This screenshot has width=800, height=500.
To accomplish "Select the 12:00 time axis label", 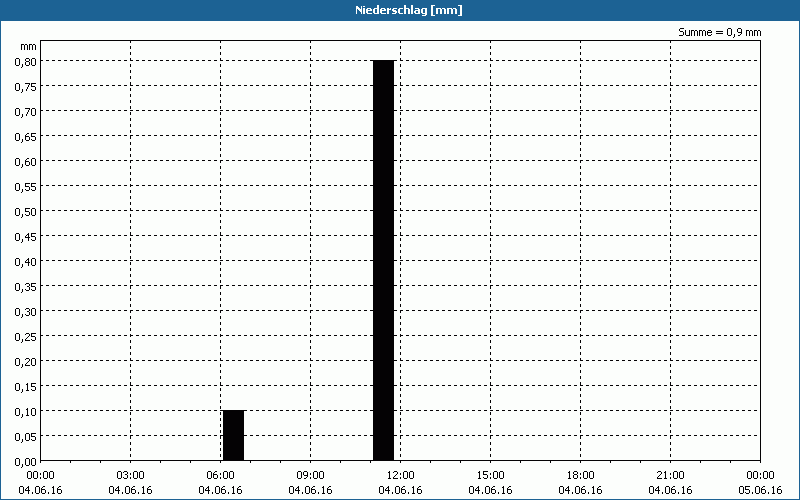I will tap(401, 476).
